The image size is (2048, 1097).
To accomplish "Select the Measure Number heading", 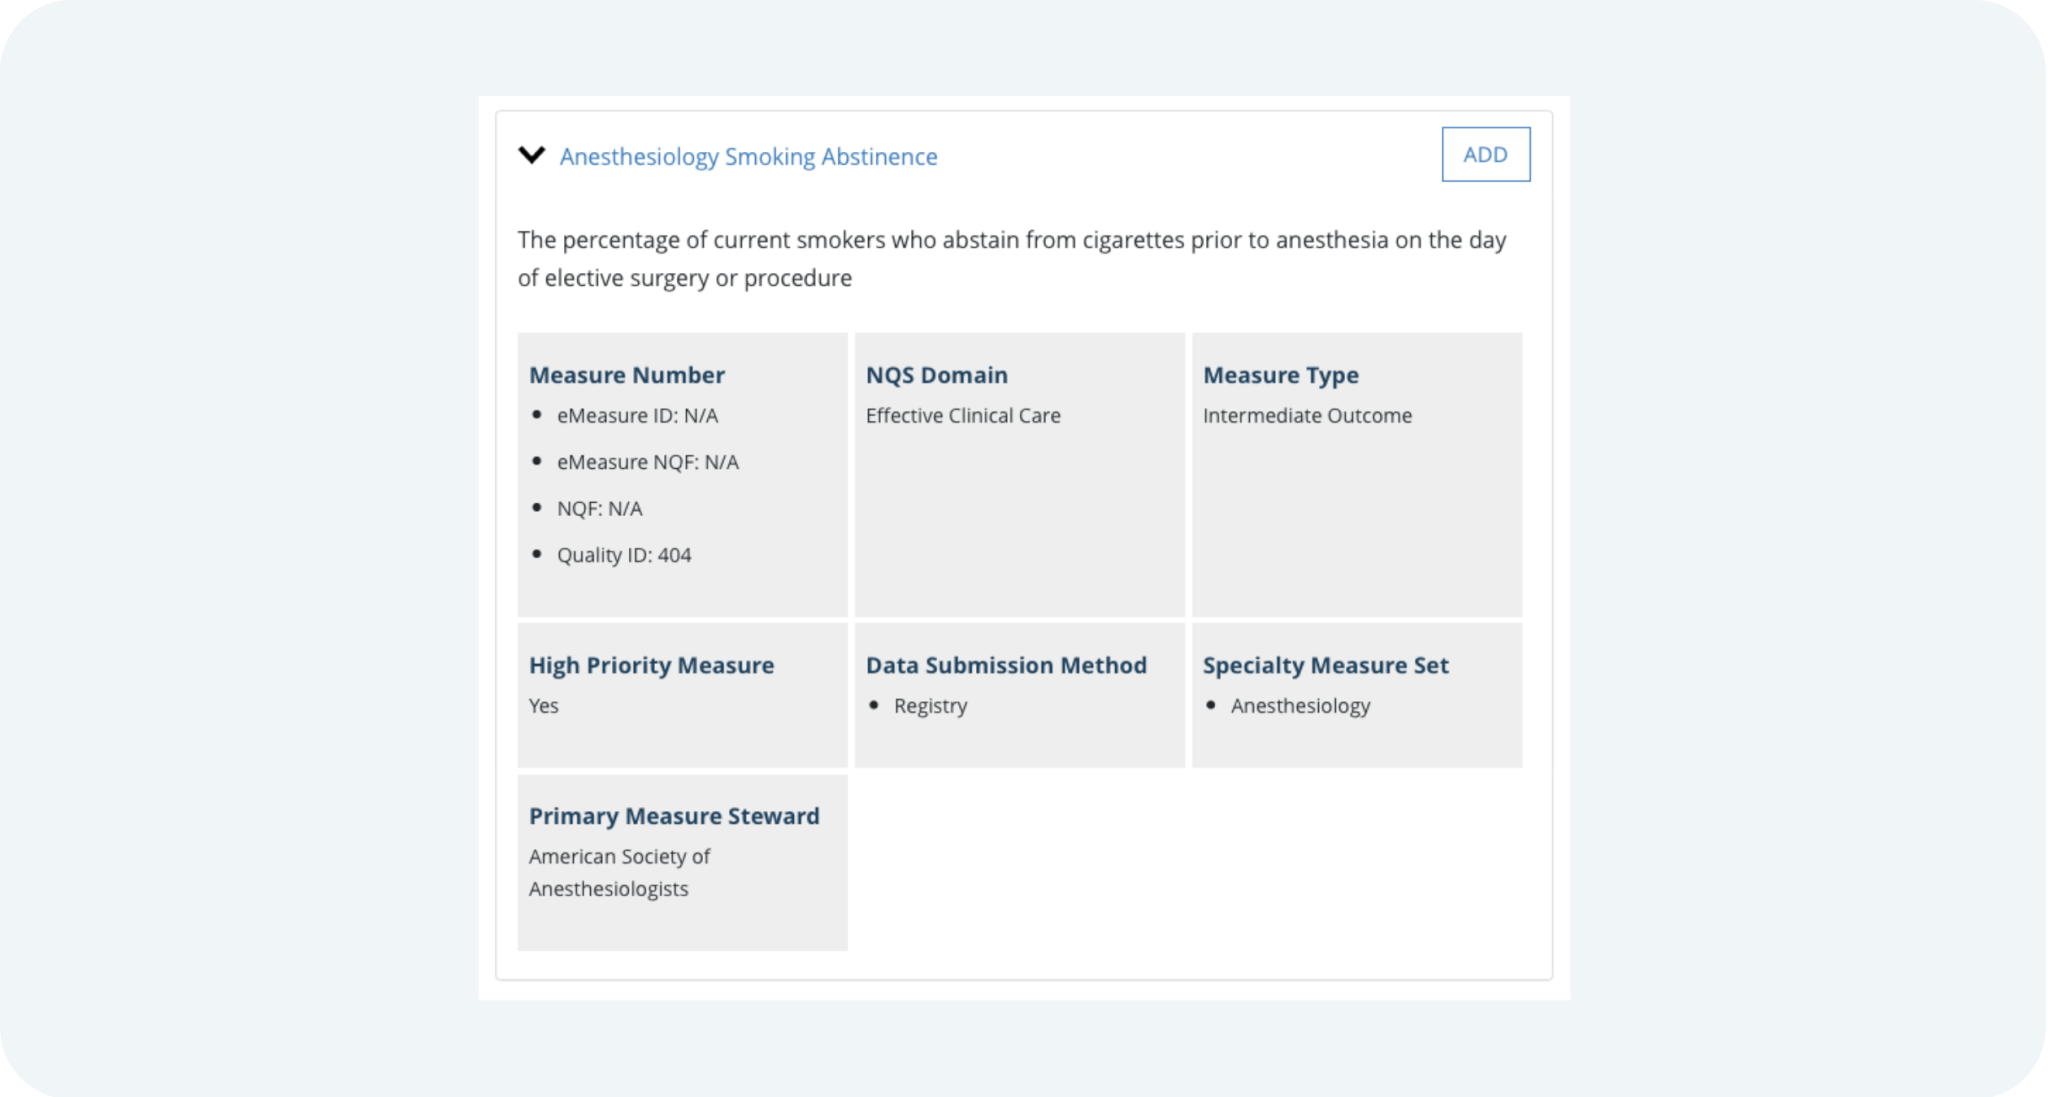I will [x=627, y=375].
